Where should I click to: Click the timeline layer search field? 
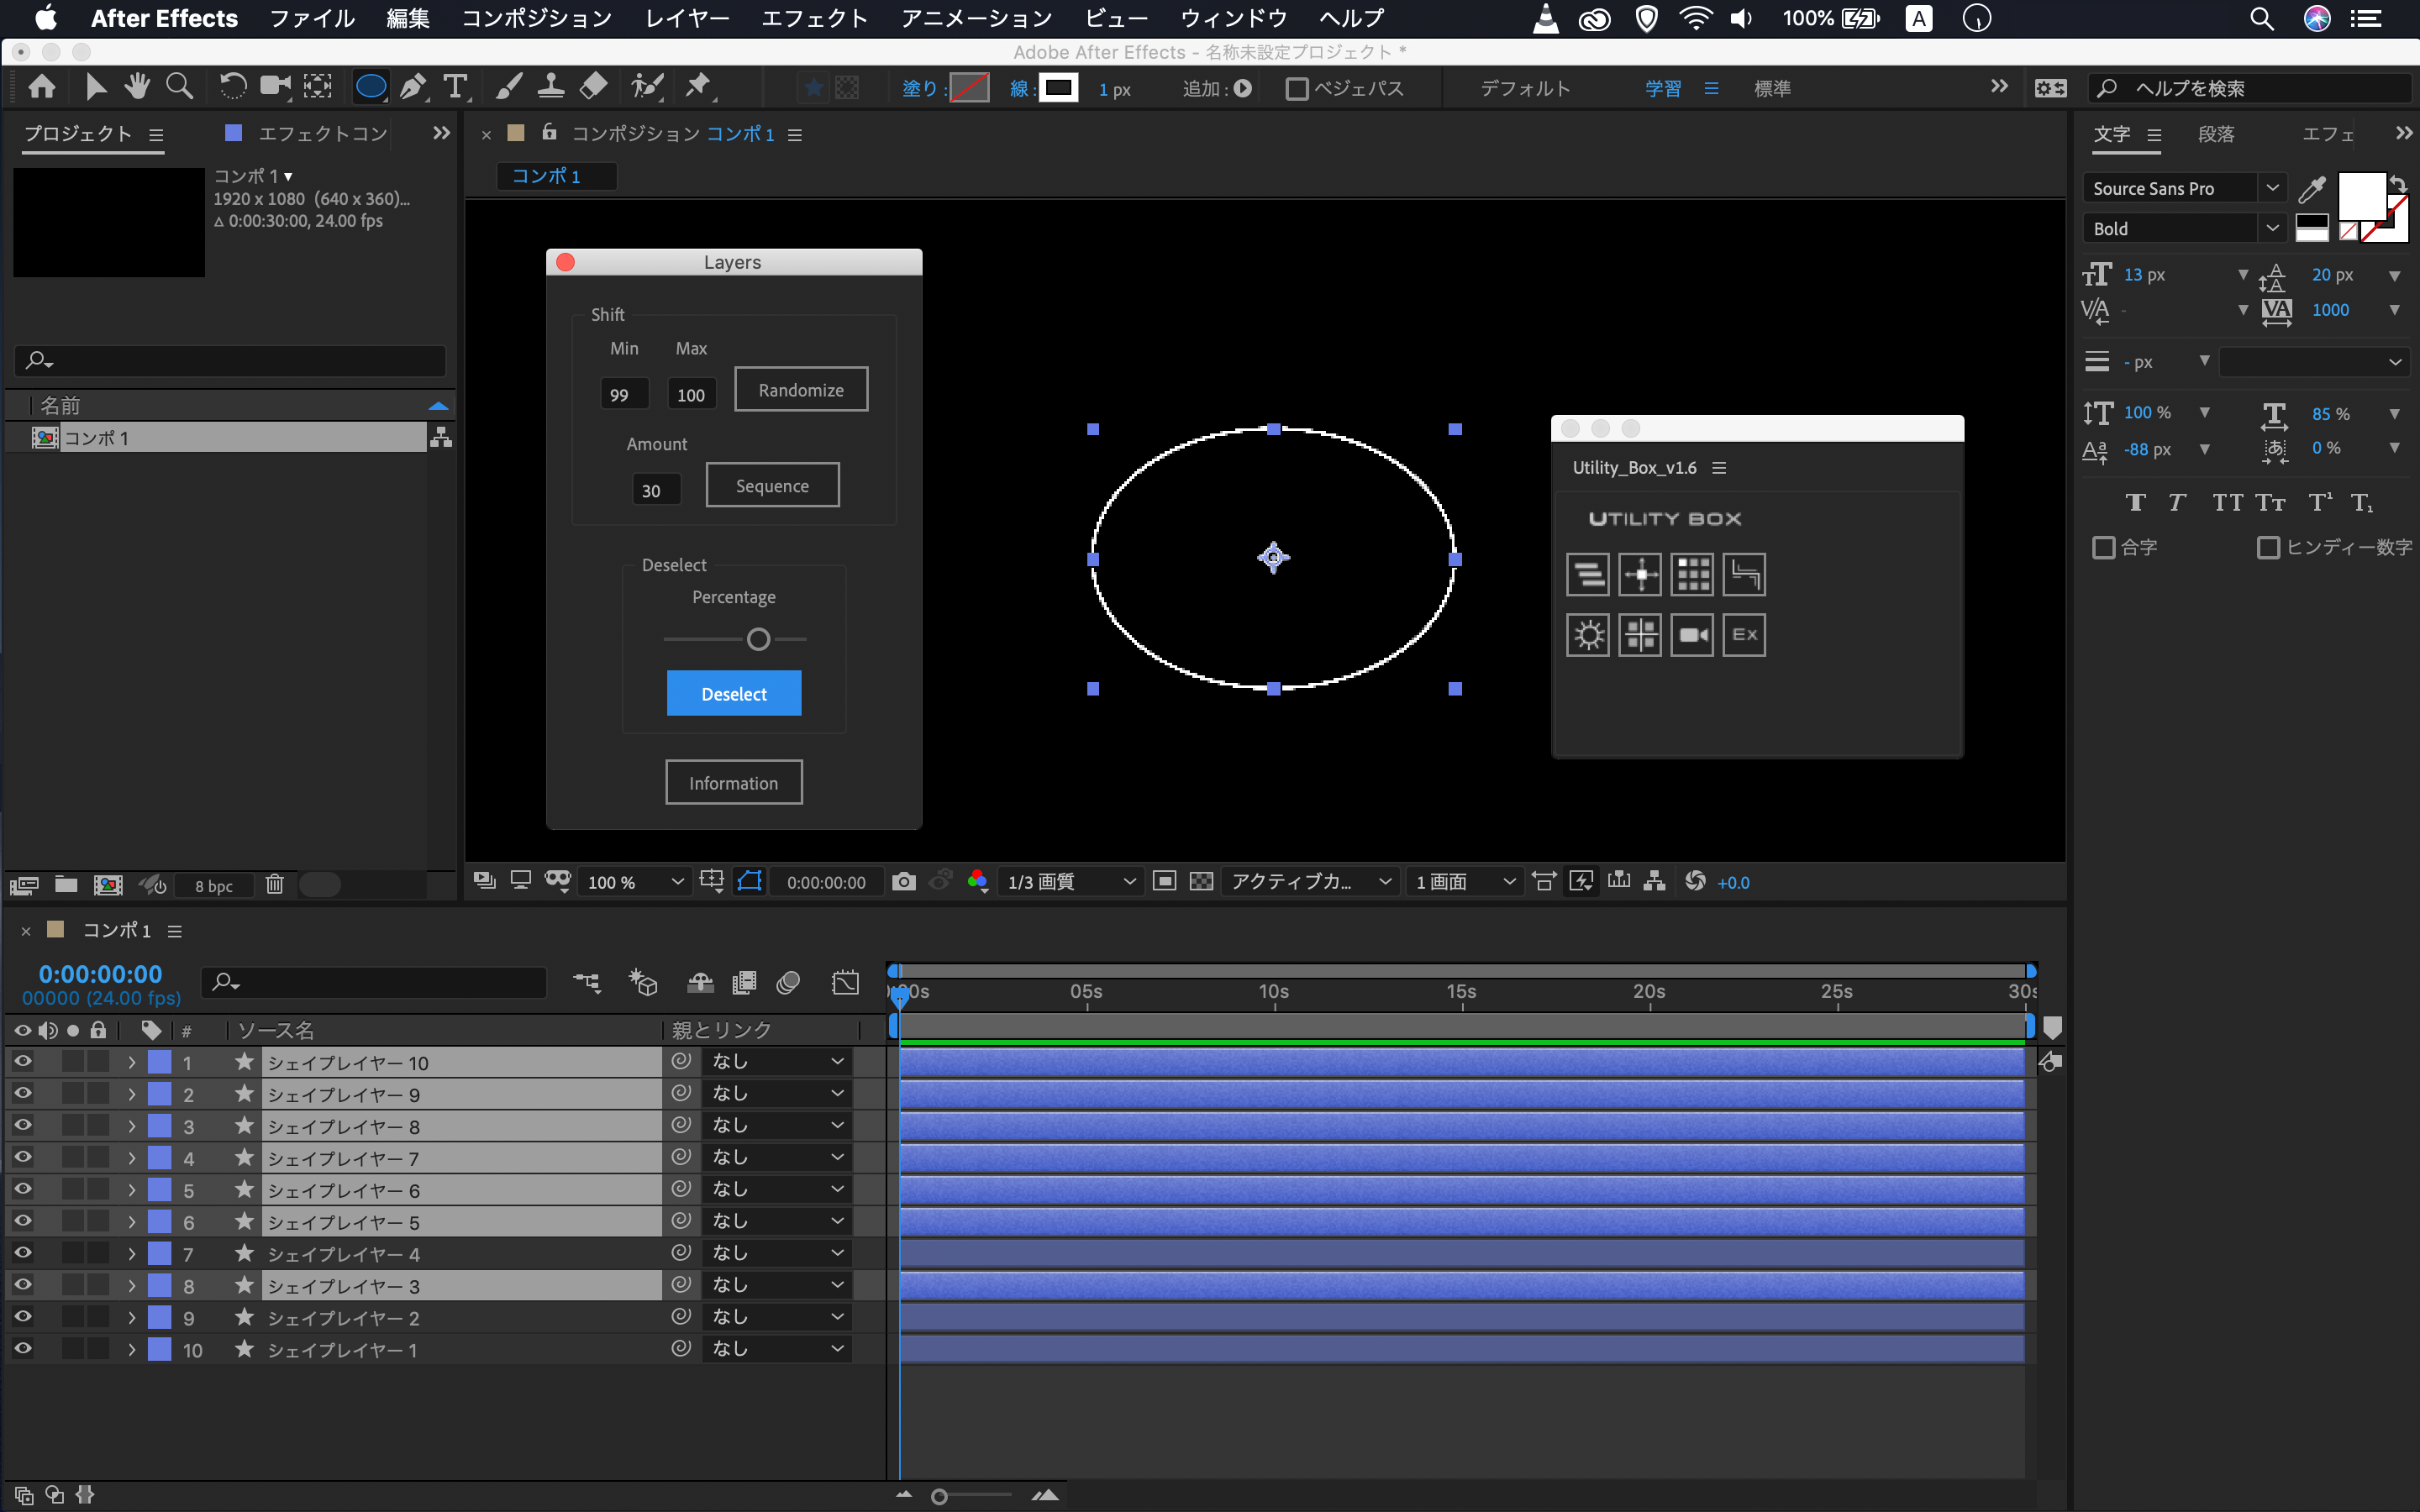click(374, 982)
